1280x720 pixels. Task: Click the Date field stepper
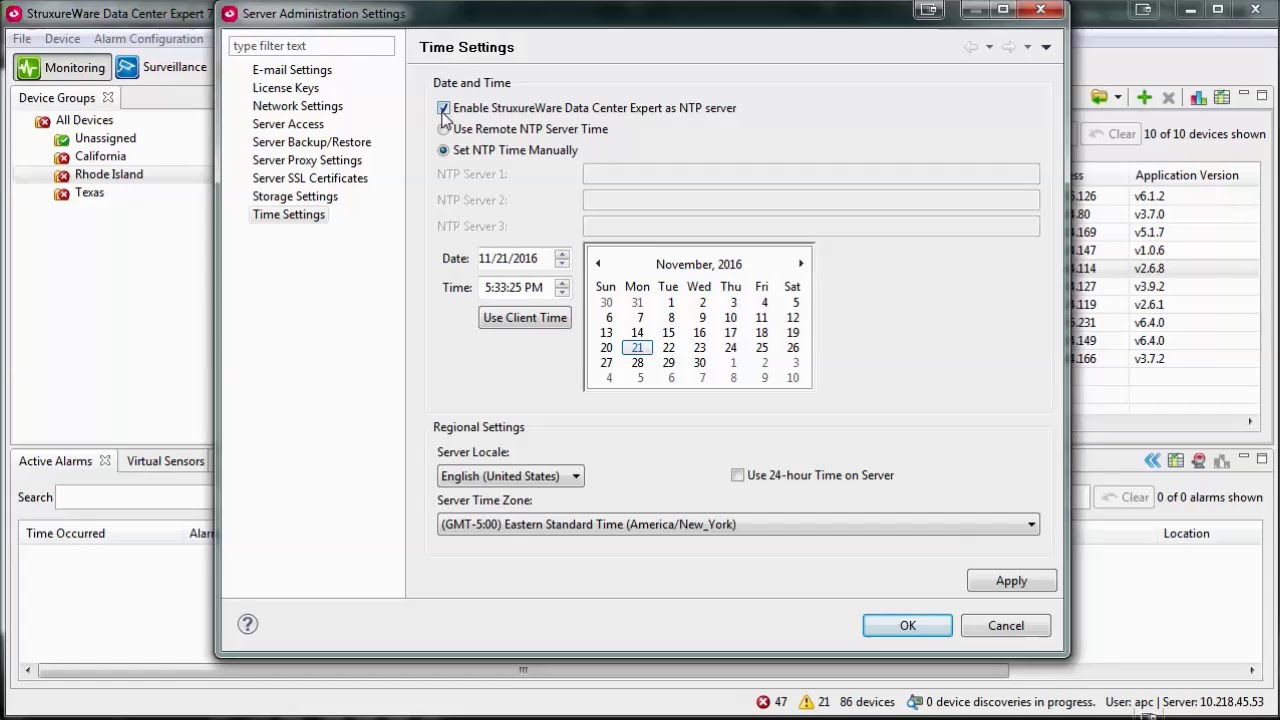(562, 258)
